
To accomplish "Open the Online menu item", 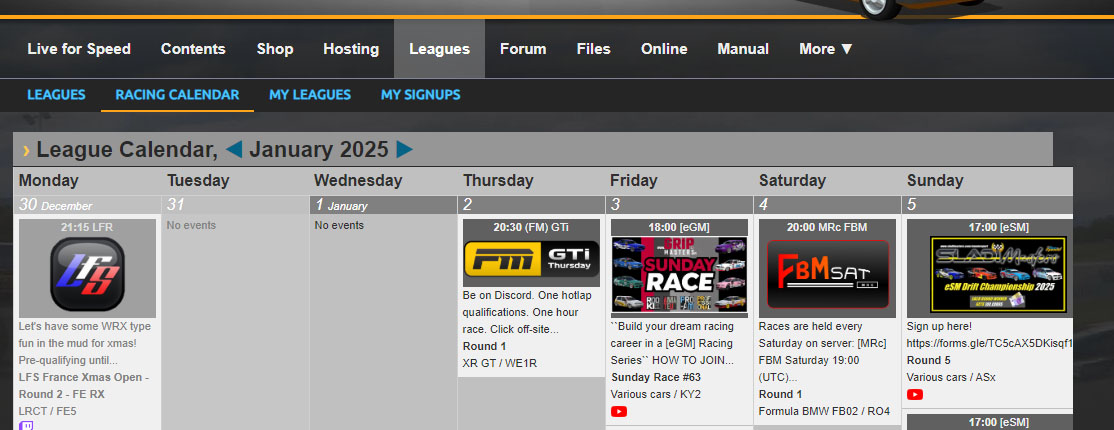I will pos(664,49).
